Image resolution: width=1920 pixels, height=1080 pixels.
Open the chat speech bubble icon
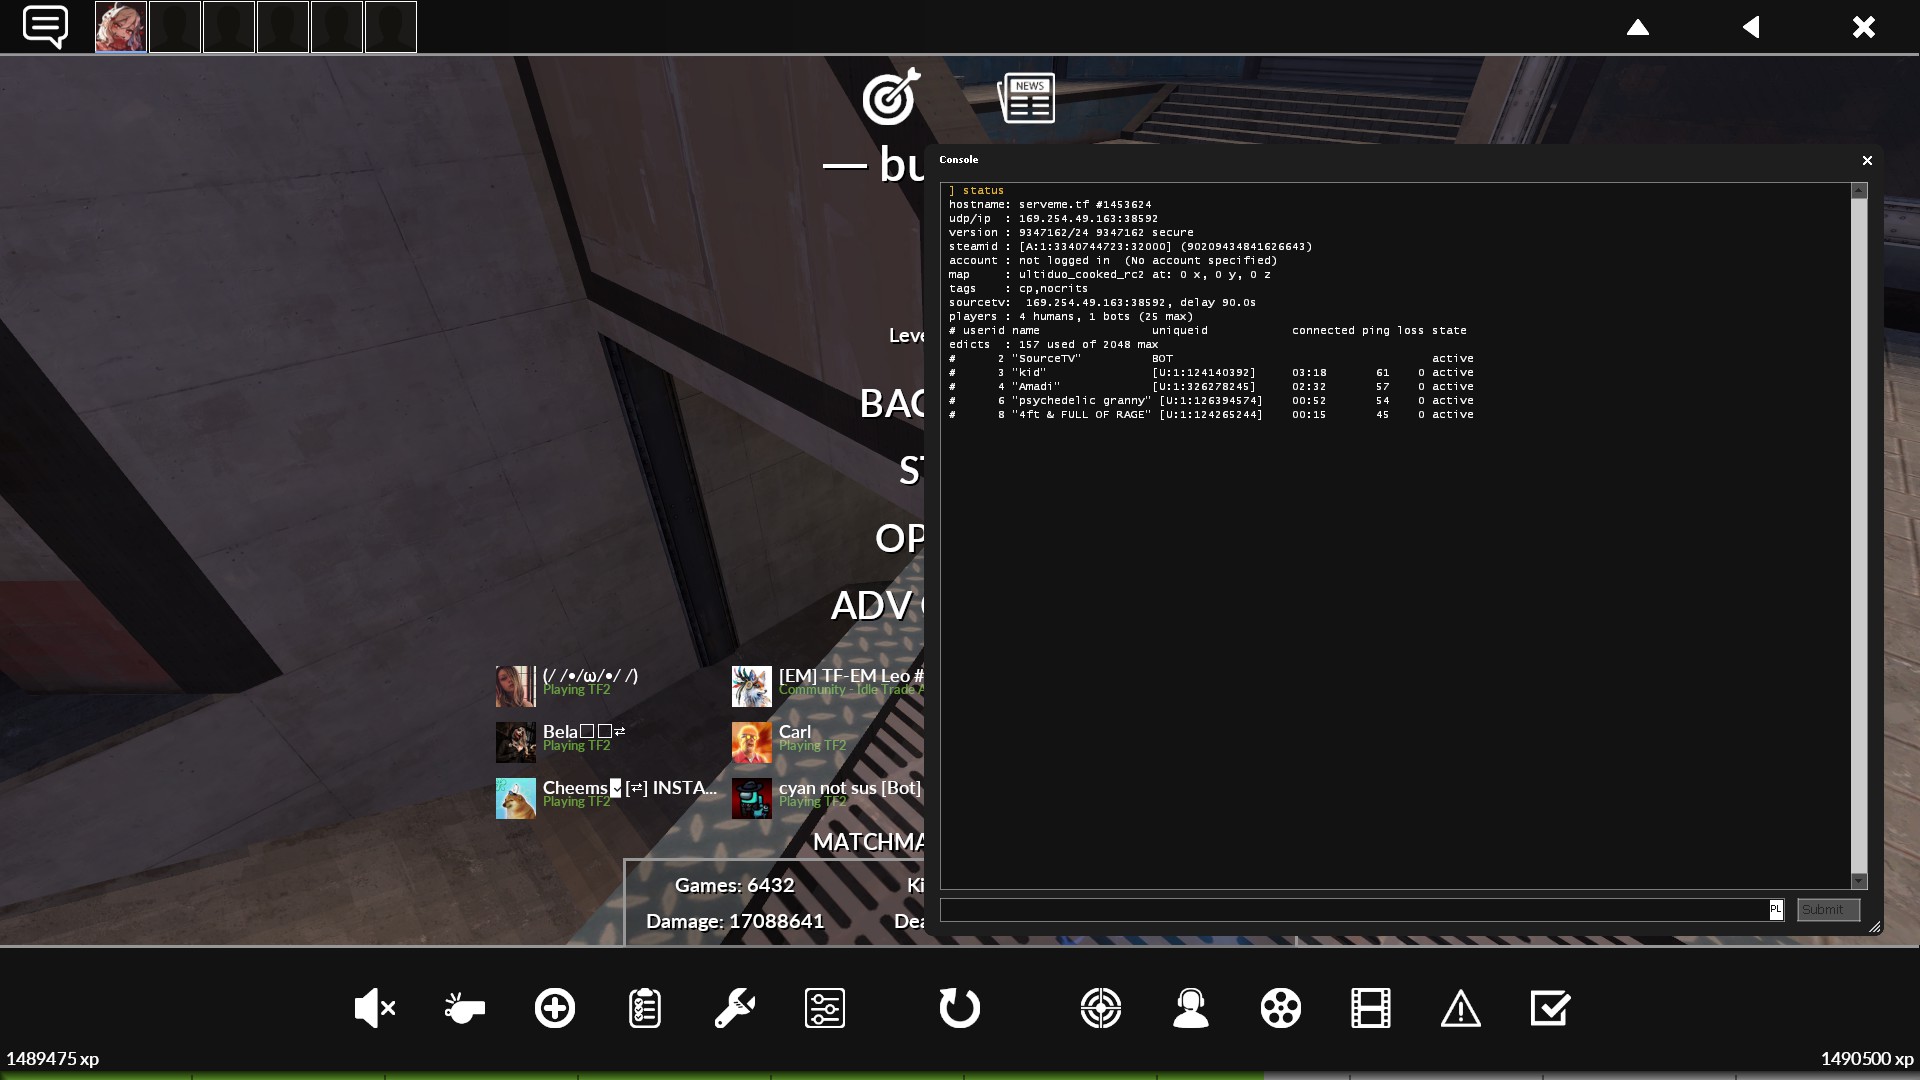click(45, 26)
